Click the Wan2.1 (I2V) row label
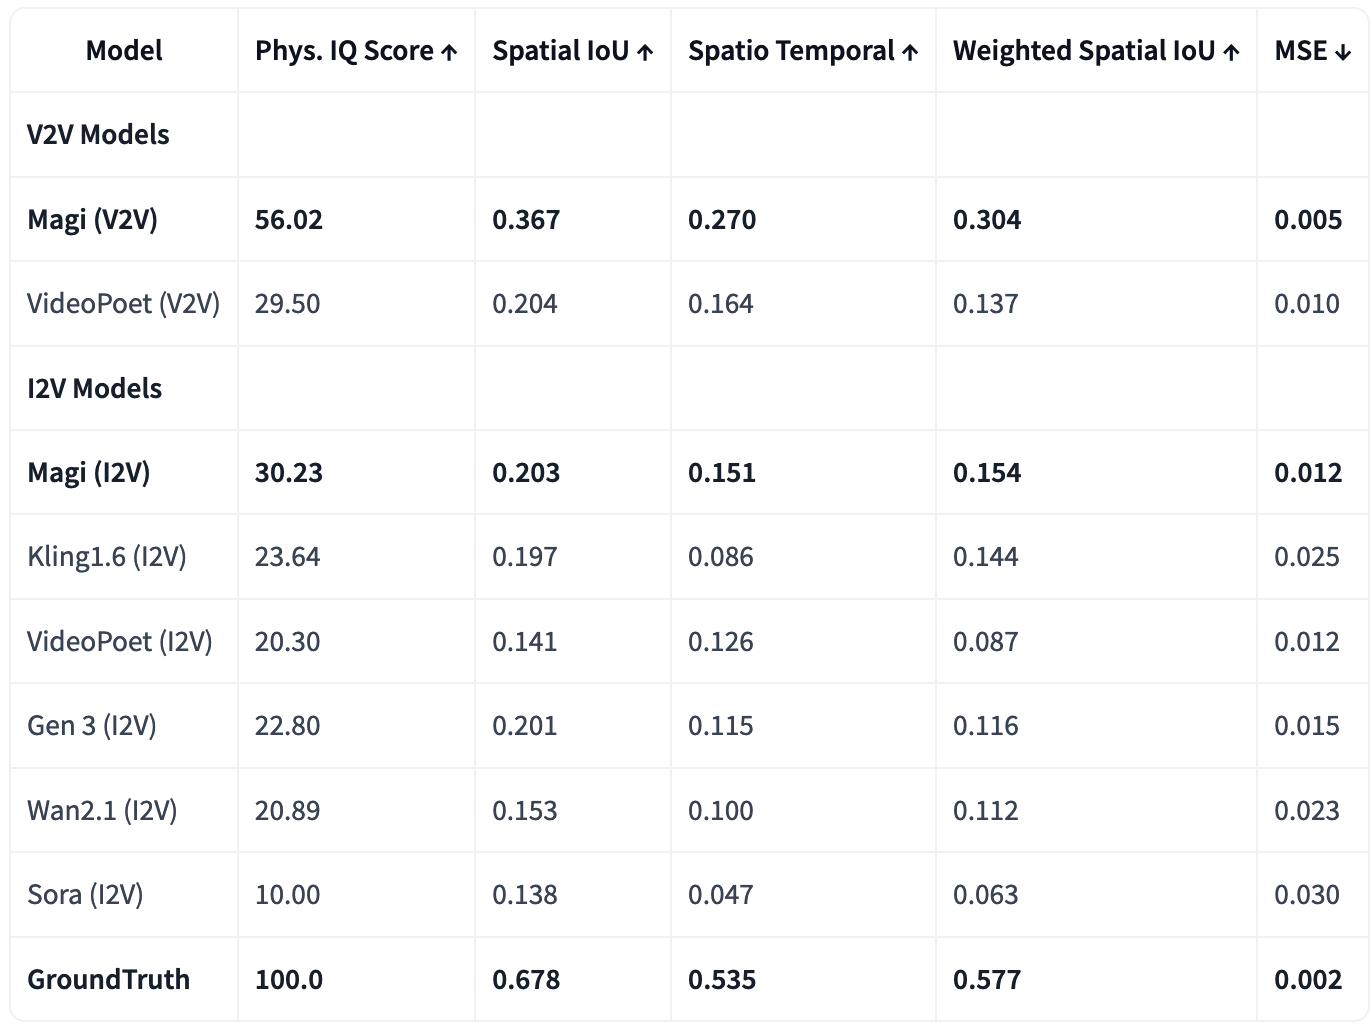1372x1032 pixels. (102, 810)
